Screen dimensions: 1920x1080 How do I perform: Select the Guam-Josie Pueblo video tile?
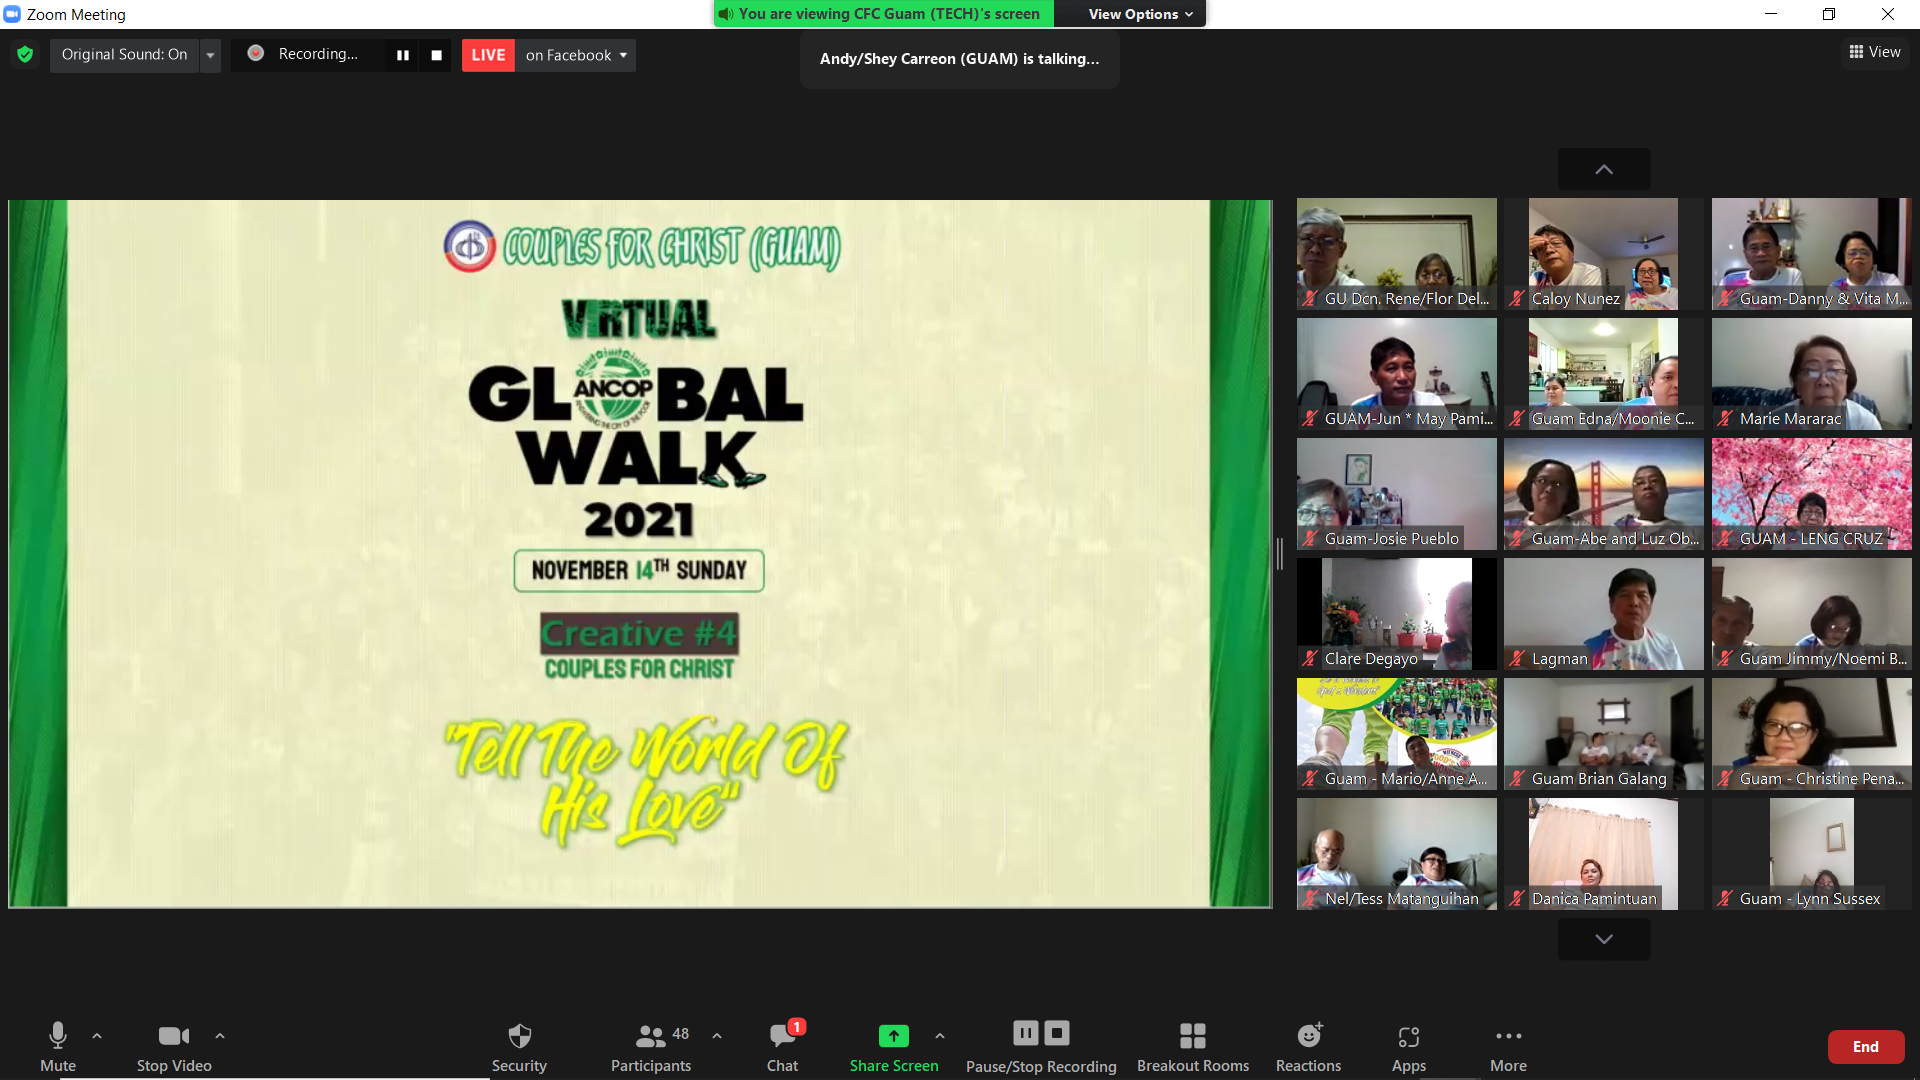point(1397,494)
